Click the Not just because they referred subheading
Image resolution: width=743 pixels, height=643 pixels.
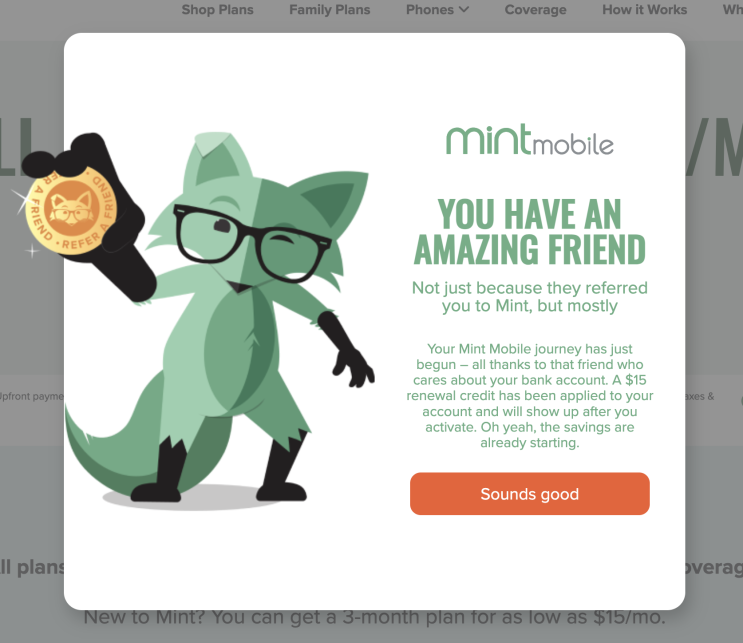[x=530, y=297]
